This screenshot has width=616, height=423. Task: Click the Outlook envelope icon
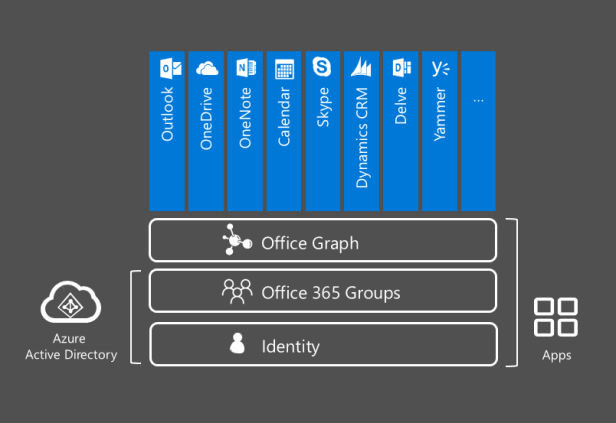tap(167, 68)
